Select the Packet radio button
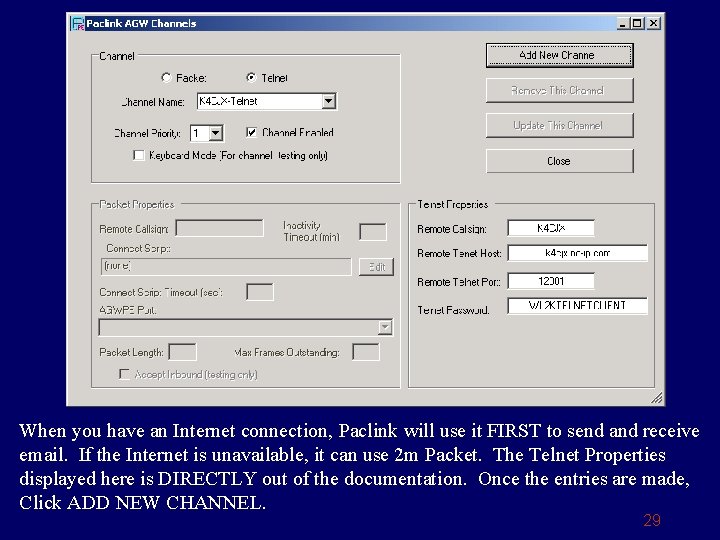720x540 pixels. coord(166,78)
